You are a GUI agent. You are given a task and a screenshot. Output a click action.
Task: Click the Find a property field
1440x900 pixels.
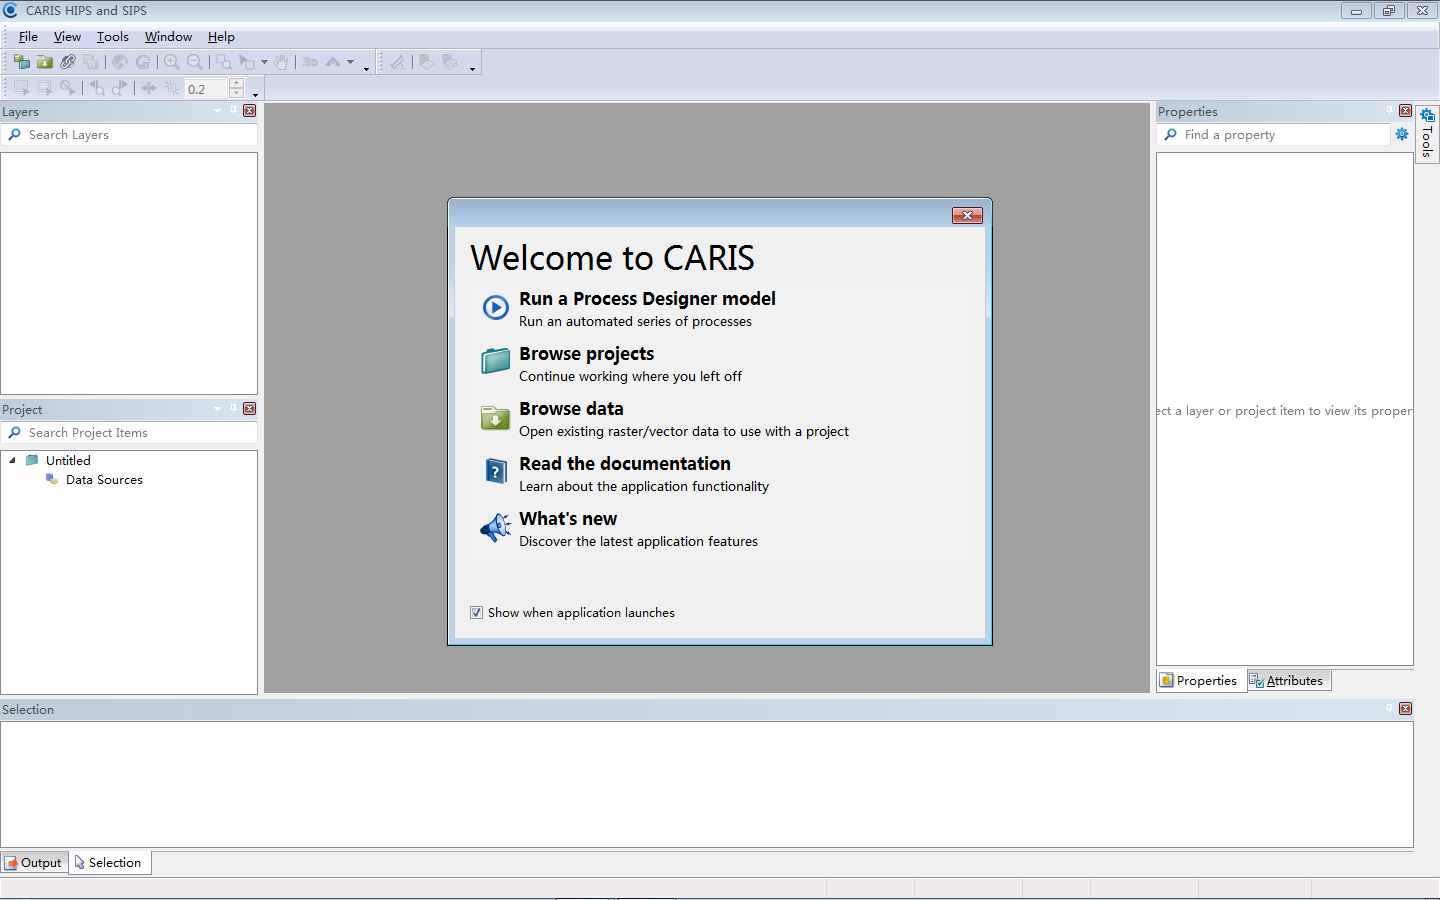click(x=1273, y=134)
